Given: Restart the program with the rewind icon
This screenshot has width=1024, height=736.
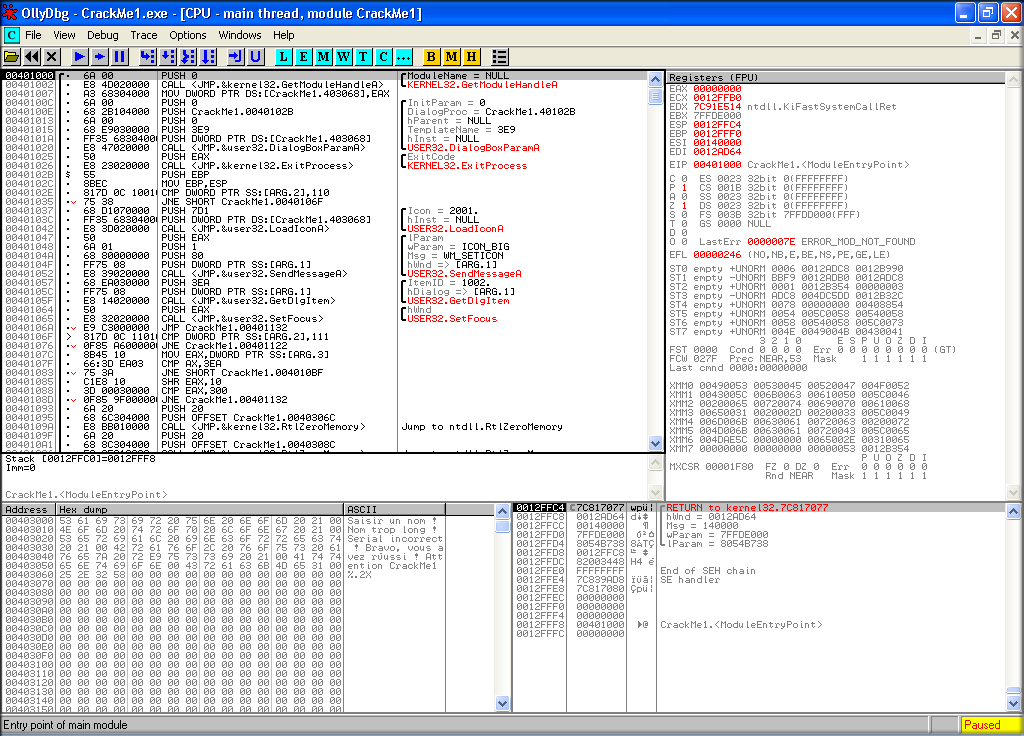Looking at the screenshot, I should click(x=31, y=57).
